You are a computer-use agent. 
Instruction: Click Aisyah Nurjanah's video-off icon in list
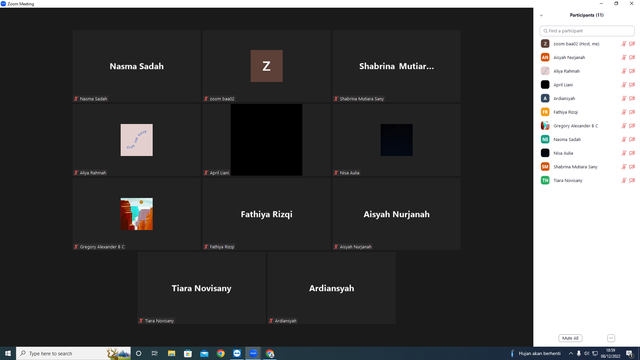[x=632, y=58]
